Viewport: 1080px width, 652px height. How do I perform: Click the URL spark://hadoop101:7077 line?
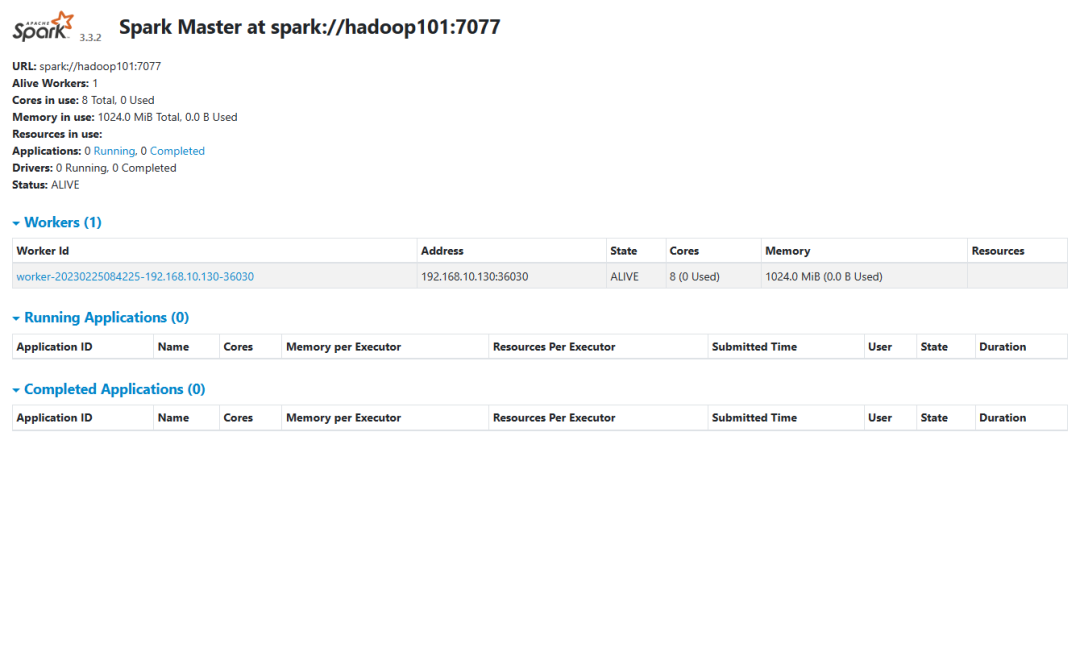(x=87, y=66)
